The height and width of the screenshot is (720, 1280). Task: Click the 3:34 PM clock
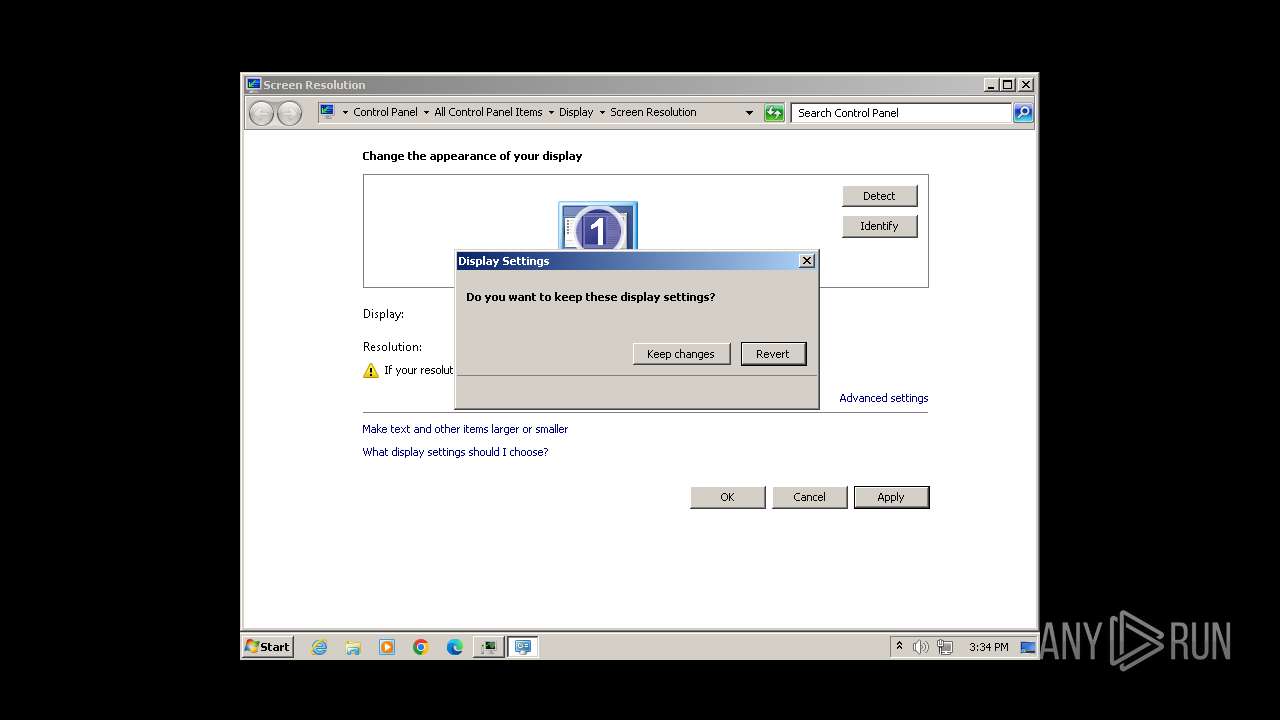(x=988, y=647)
